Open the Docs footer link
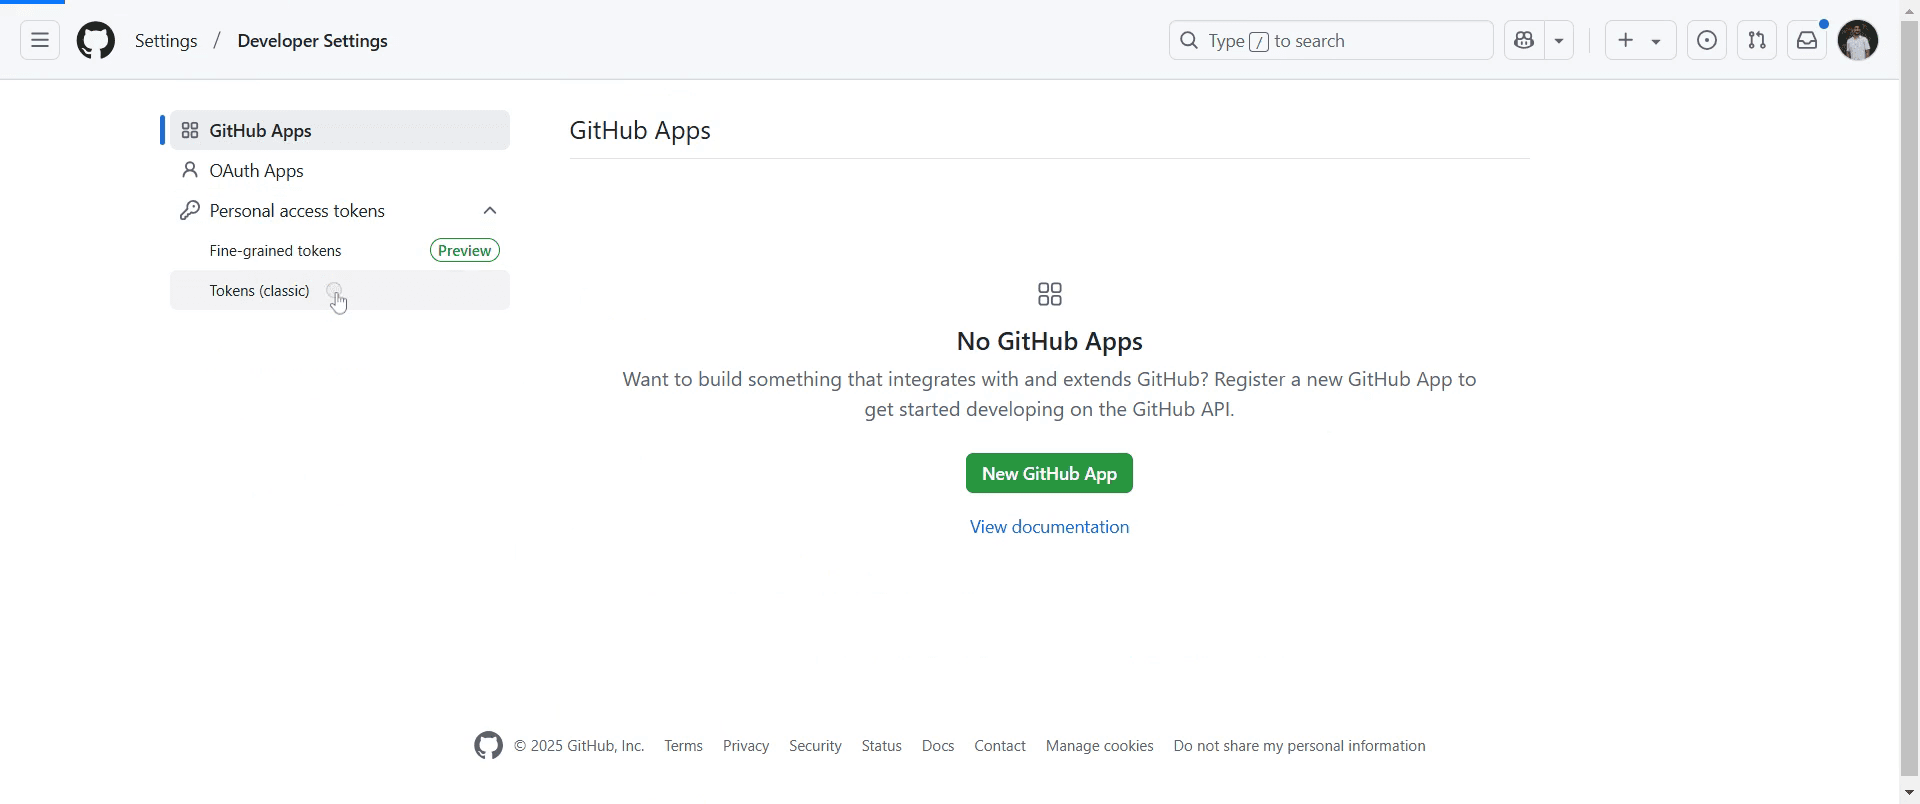Viewport: 1920px width, 804px height. pos(938,746)
